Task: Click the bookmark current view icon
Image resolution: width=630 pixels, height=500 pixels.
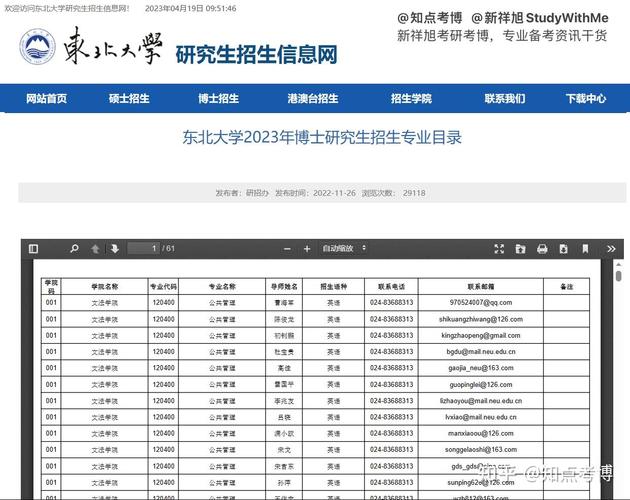Action: tap(585, 249)
